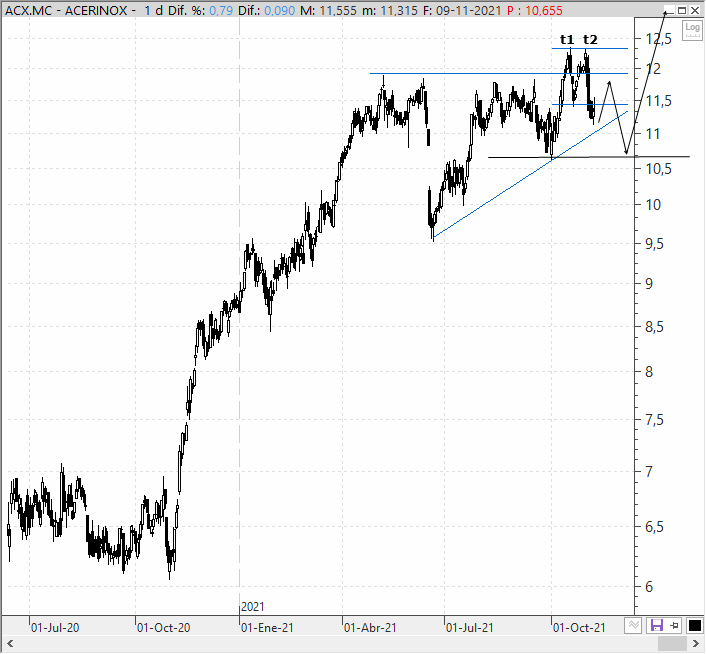
Task: Click the '1 d' timeframe label
Action: click(x=154, y=10)
